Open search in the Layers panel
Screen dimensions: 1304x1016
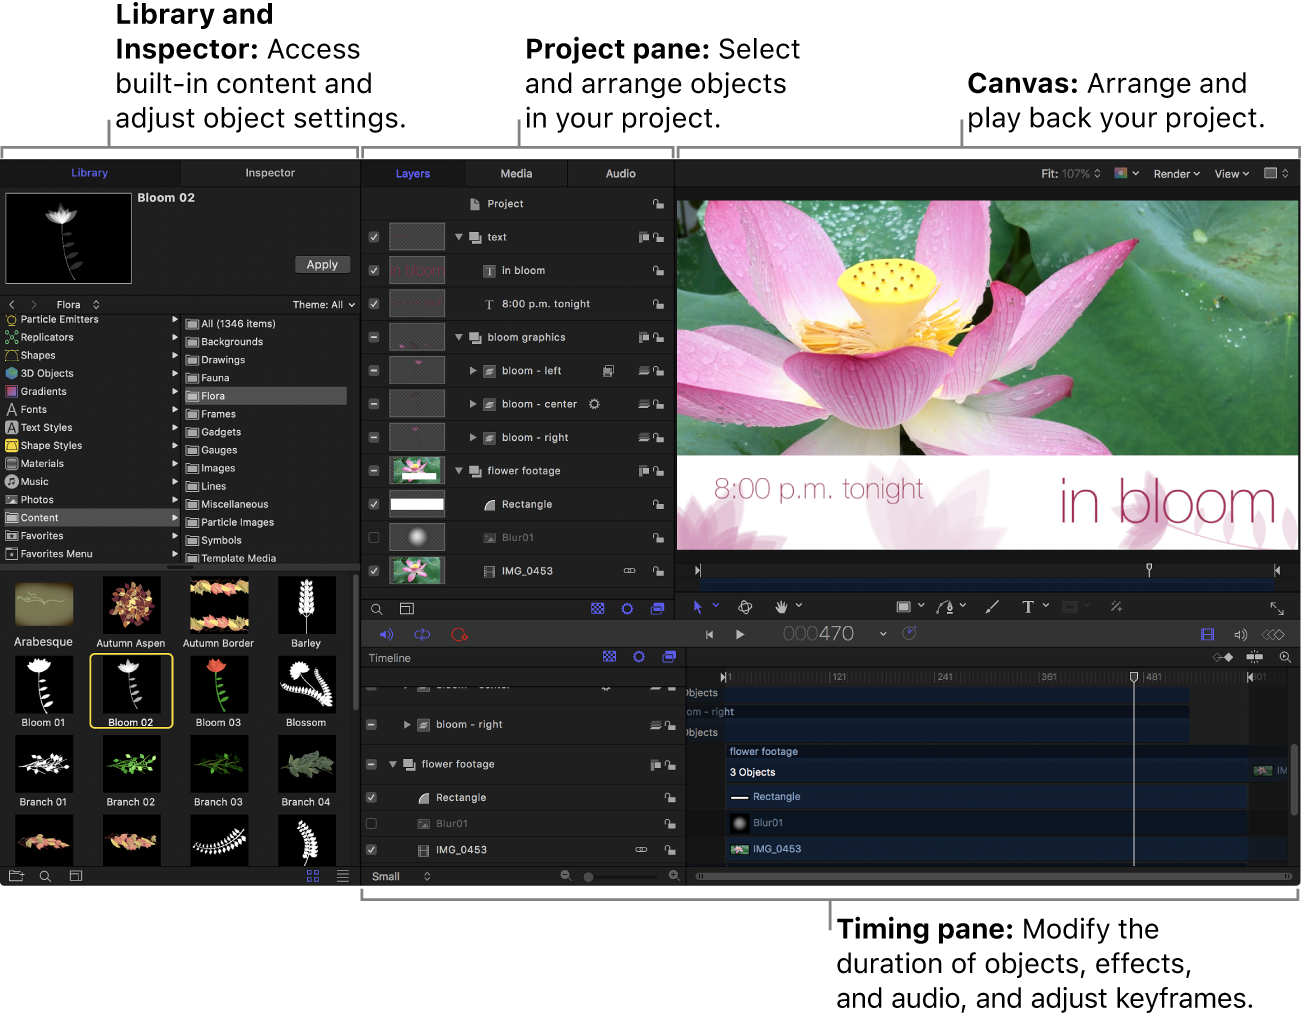[377, 608]
